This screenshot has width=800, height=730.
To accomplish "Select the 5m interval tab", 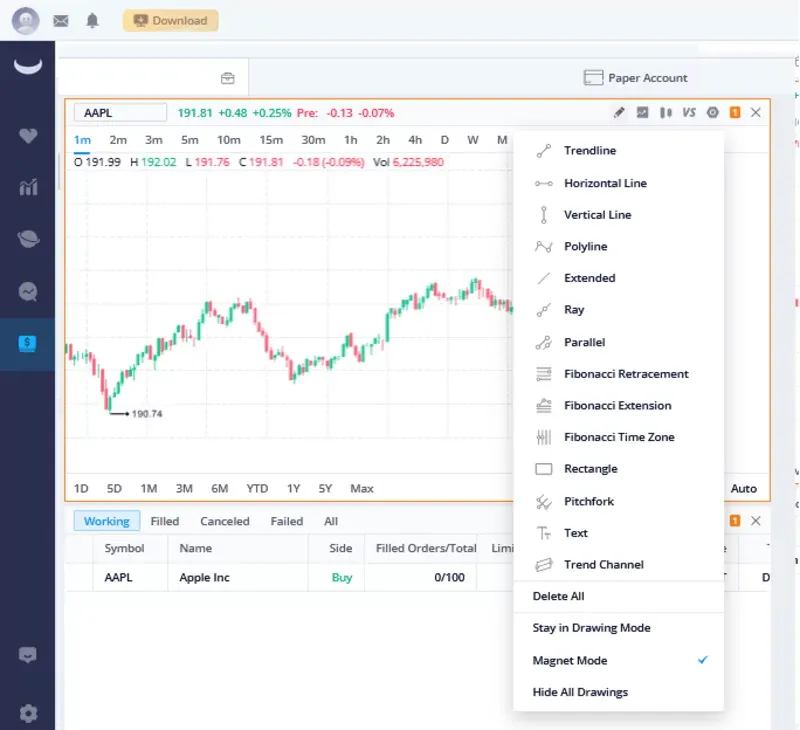I will (189, 140).
